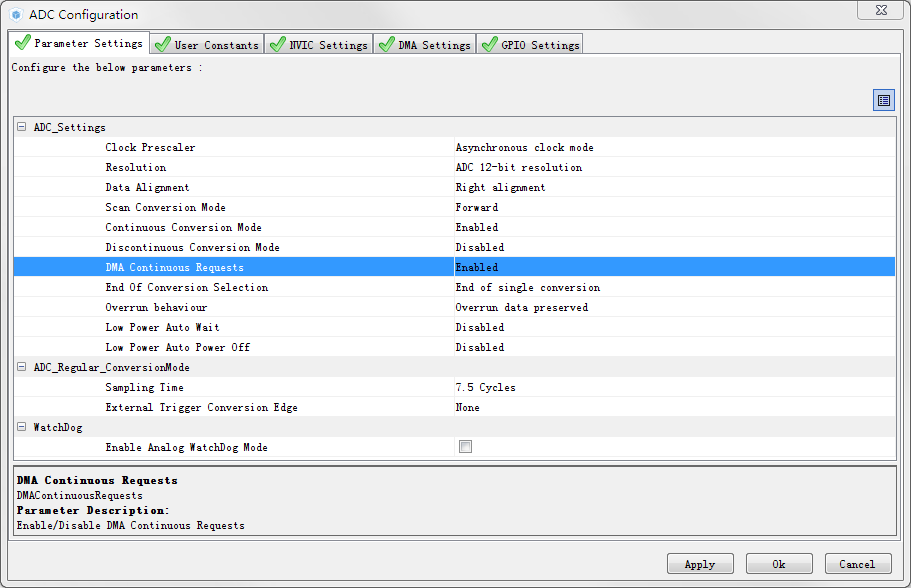
Task: Change Discontinuous Conversion Mode Disabled value
Action: 675,248
